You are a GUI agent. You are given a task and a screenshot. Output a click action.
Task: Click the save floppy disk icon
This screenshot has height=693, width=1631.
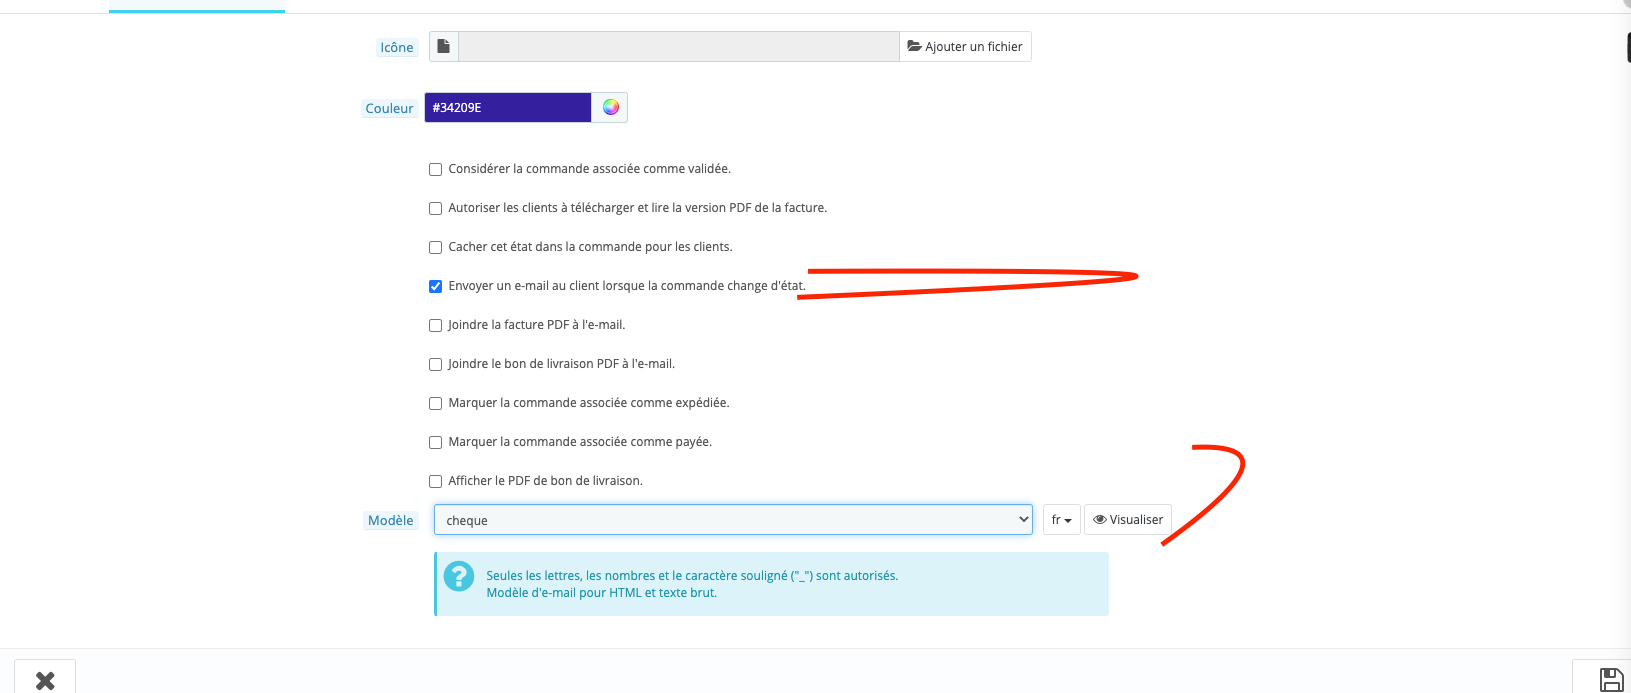point(1611,680)
